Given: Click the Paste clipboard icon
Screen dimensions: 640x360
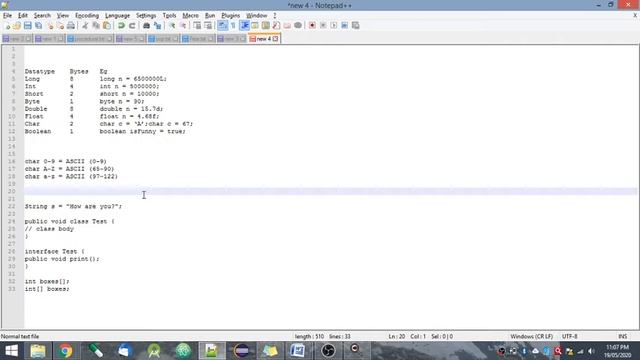Looking at the screenshot, I should tap(107, 26).
